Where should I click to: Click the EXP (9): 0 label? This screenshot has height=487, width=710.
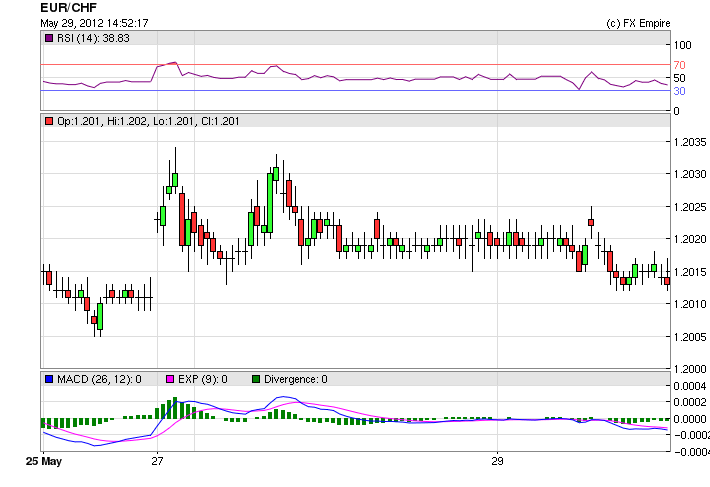203,379
